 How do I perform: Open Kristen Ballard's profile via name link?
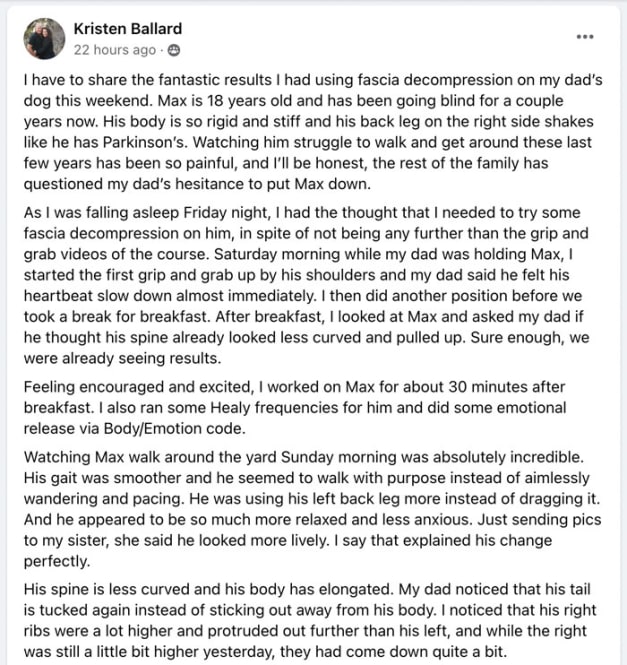[128, 28]
